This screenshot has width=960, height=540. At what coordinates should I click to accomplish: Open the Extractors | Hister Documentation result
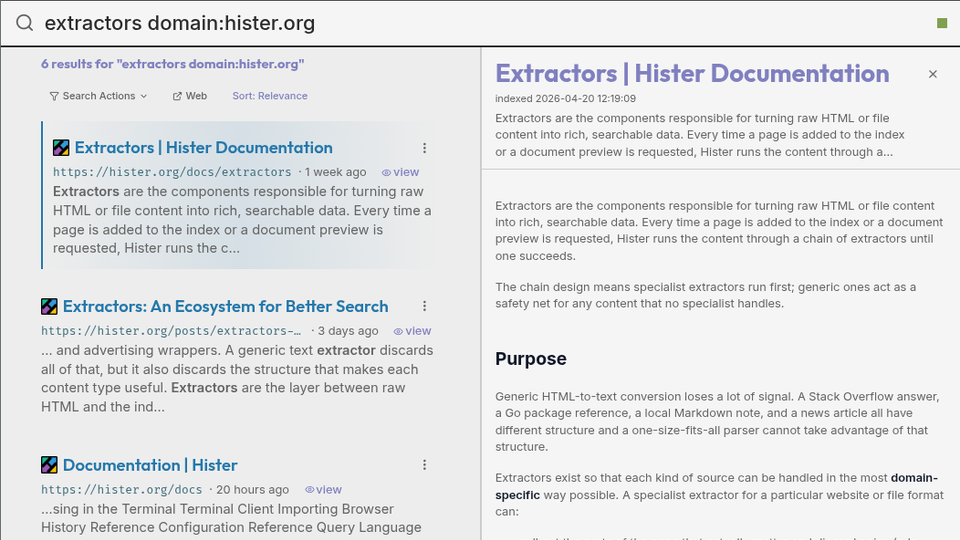tap(203, 148)
